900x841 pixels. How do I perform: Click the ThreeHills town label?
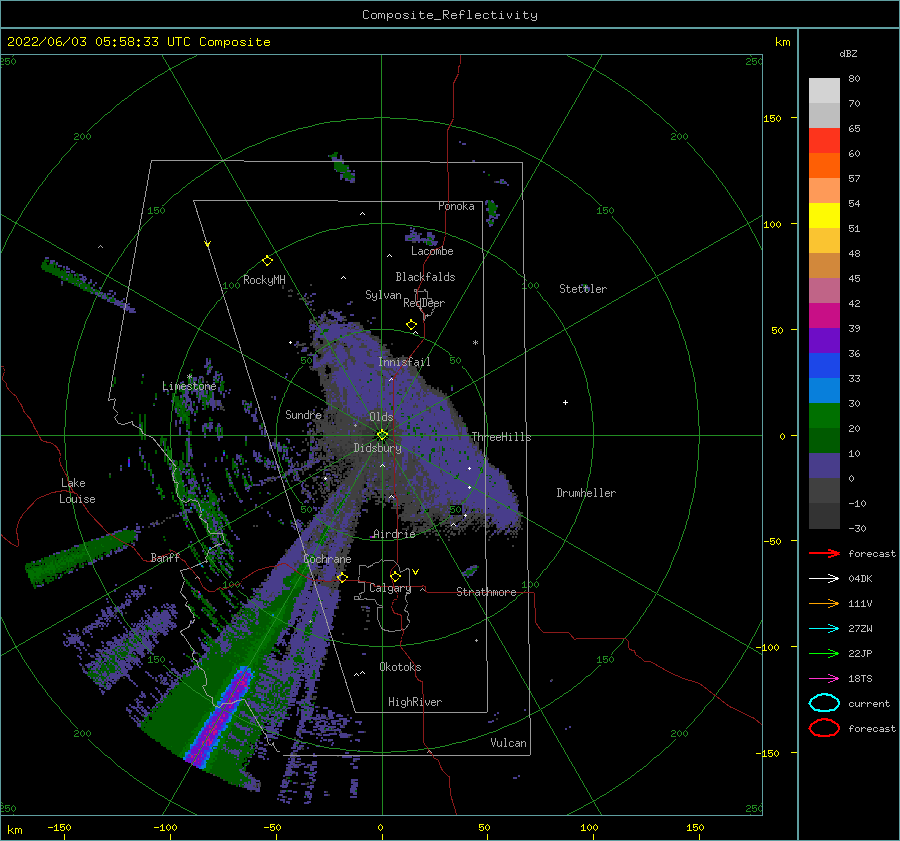[x=501, y=437]
